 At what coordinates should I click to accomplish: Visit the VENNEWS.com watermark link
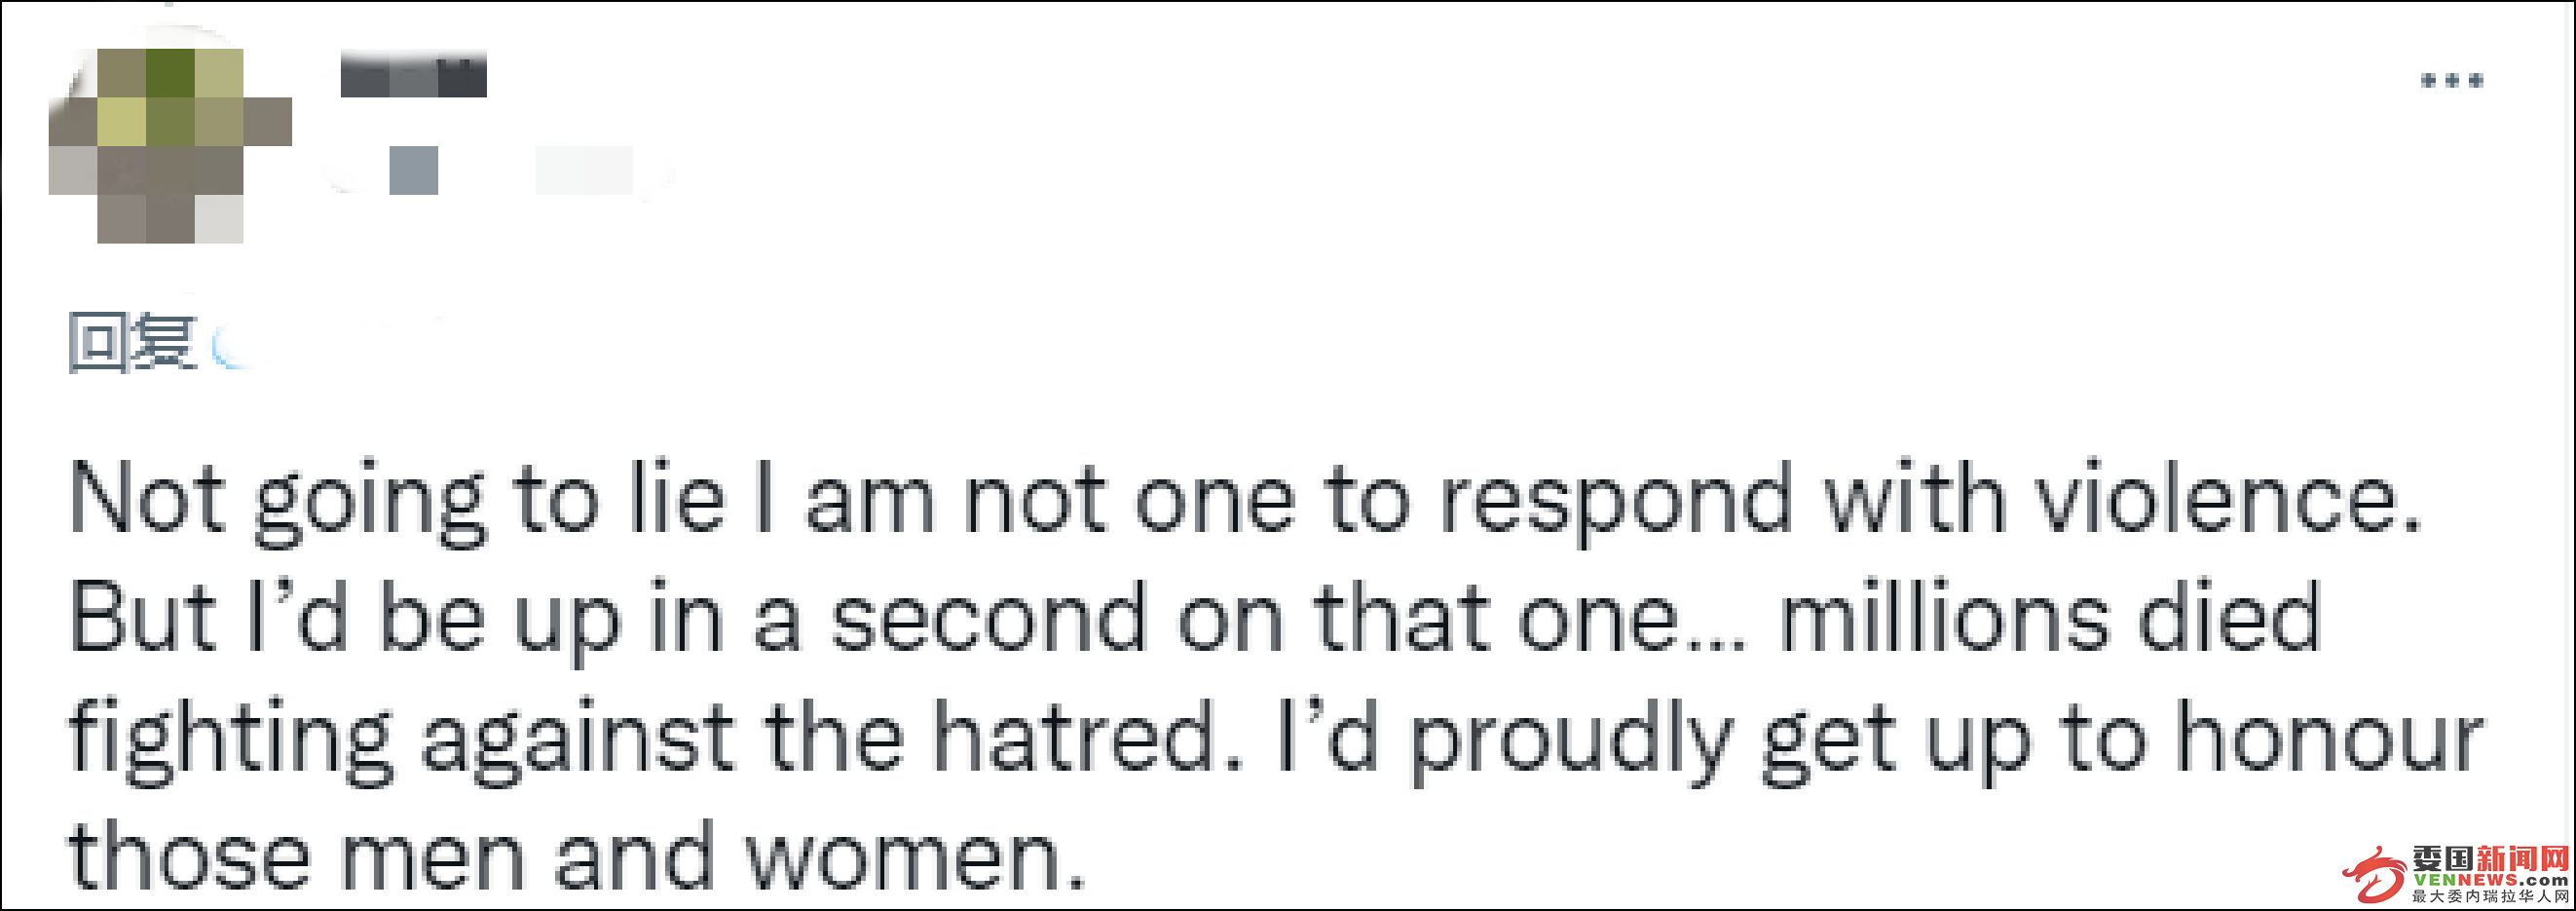tap(2490, 880)
